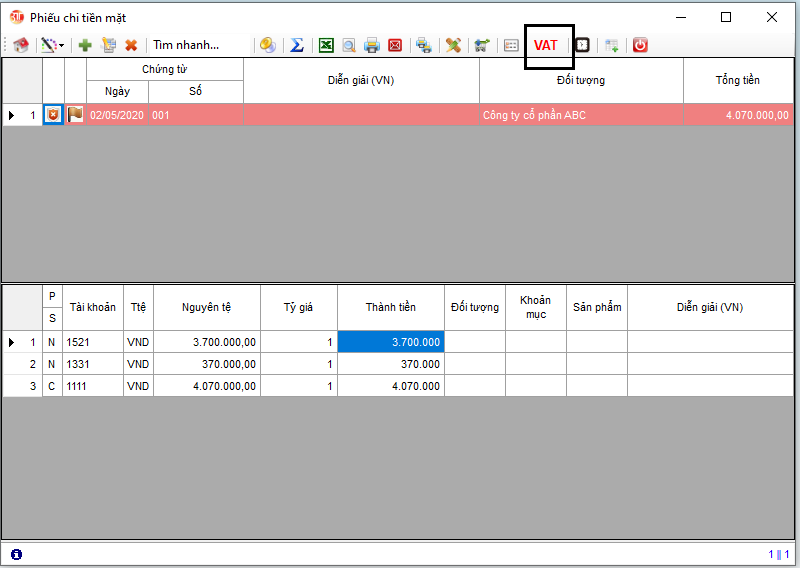Open print preview magnifier icon
The width and height of the screenshot is (800, 568).
point(349,45)
